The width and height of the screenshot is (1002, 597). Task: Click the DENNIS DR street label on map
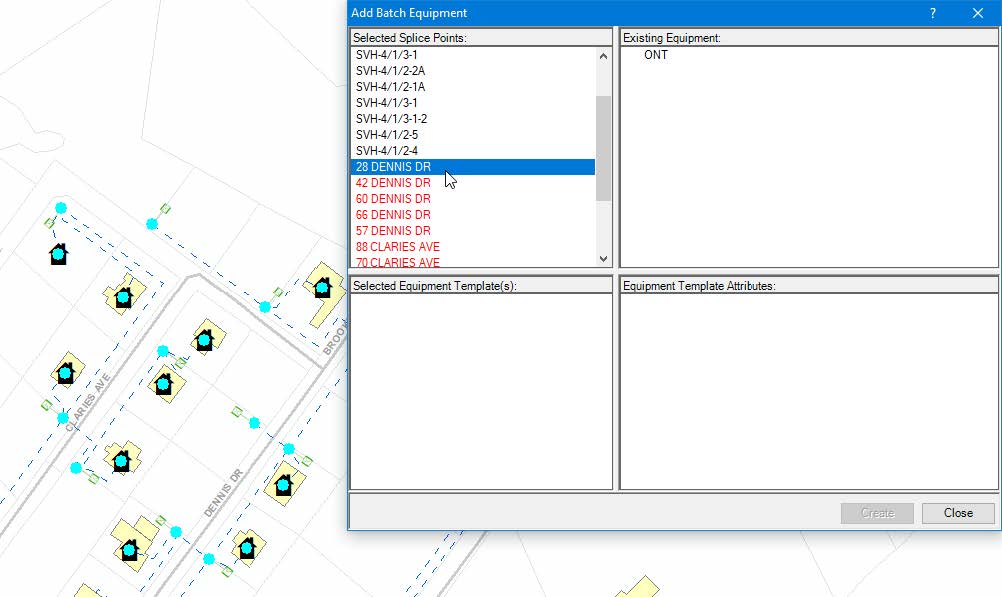pyautogui.click(x=224, y=493)
